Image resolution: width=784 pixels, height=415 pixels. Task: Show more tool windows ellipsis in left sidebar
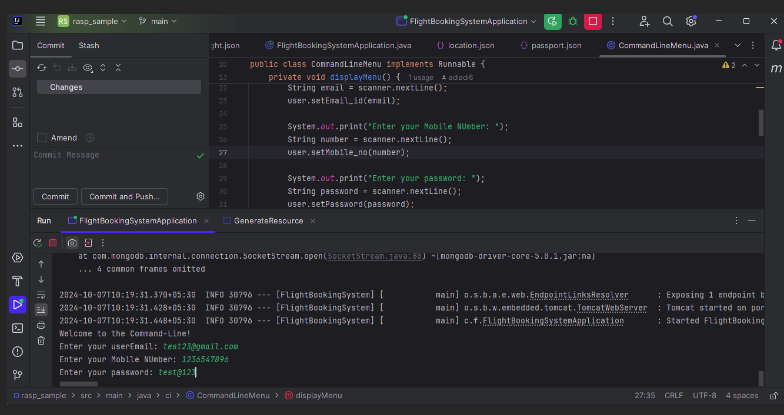pos(18,146)
